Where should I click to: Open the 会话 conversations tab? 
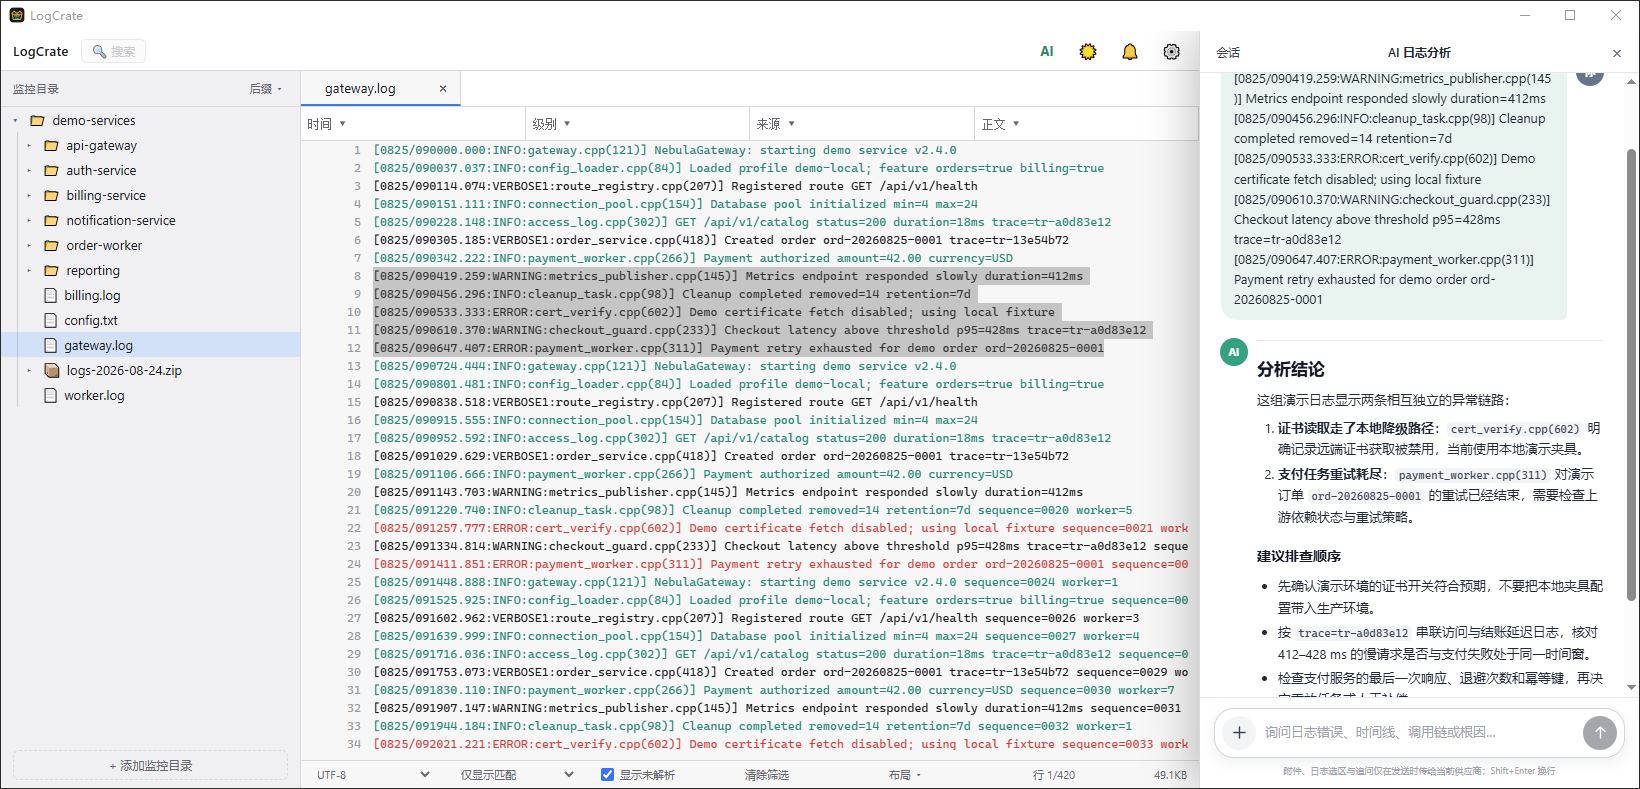(1228, 53)
